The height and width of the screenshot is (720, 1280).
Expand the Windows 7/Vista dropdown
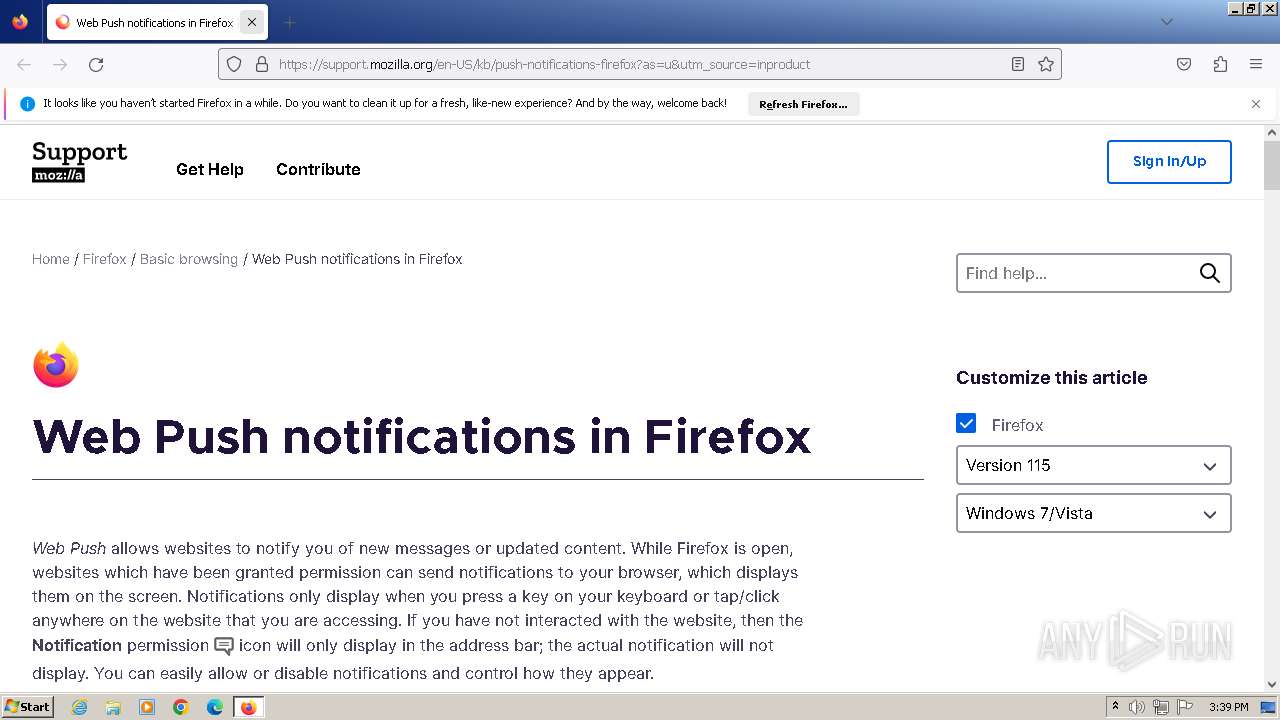[x=1094, y=513]
